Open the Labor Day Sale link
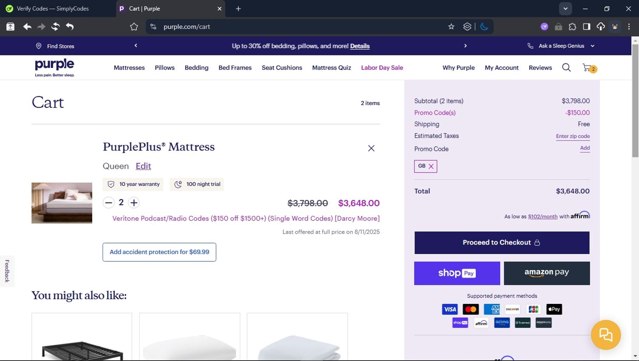This screenshot has height=361, width=639. 382,68
